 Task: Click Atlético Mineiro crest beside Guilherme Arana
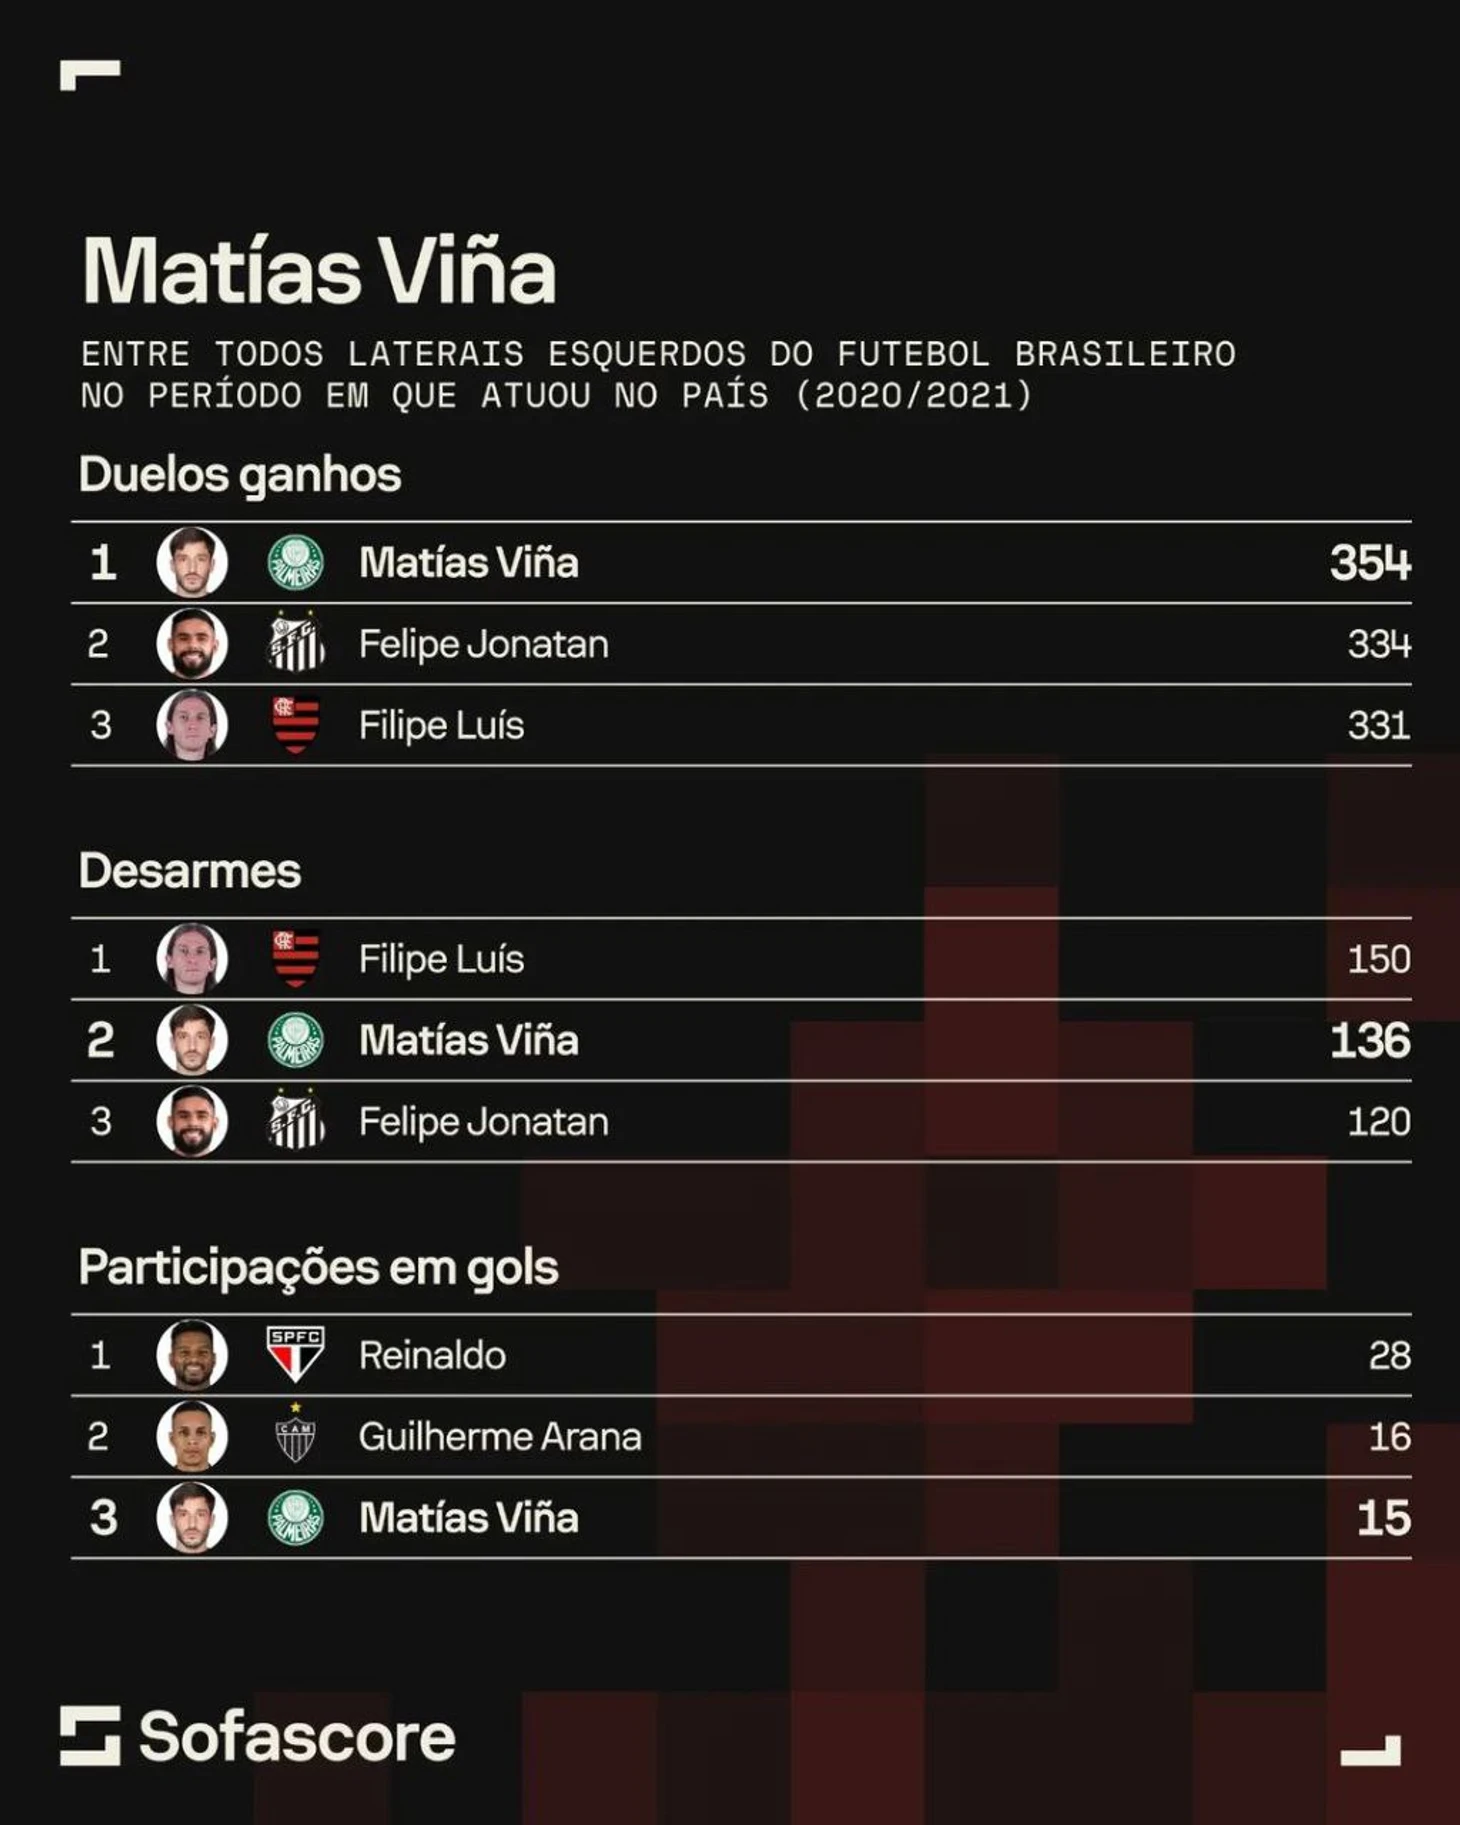(x=296, y=1436)
